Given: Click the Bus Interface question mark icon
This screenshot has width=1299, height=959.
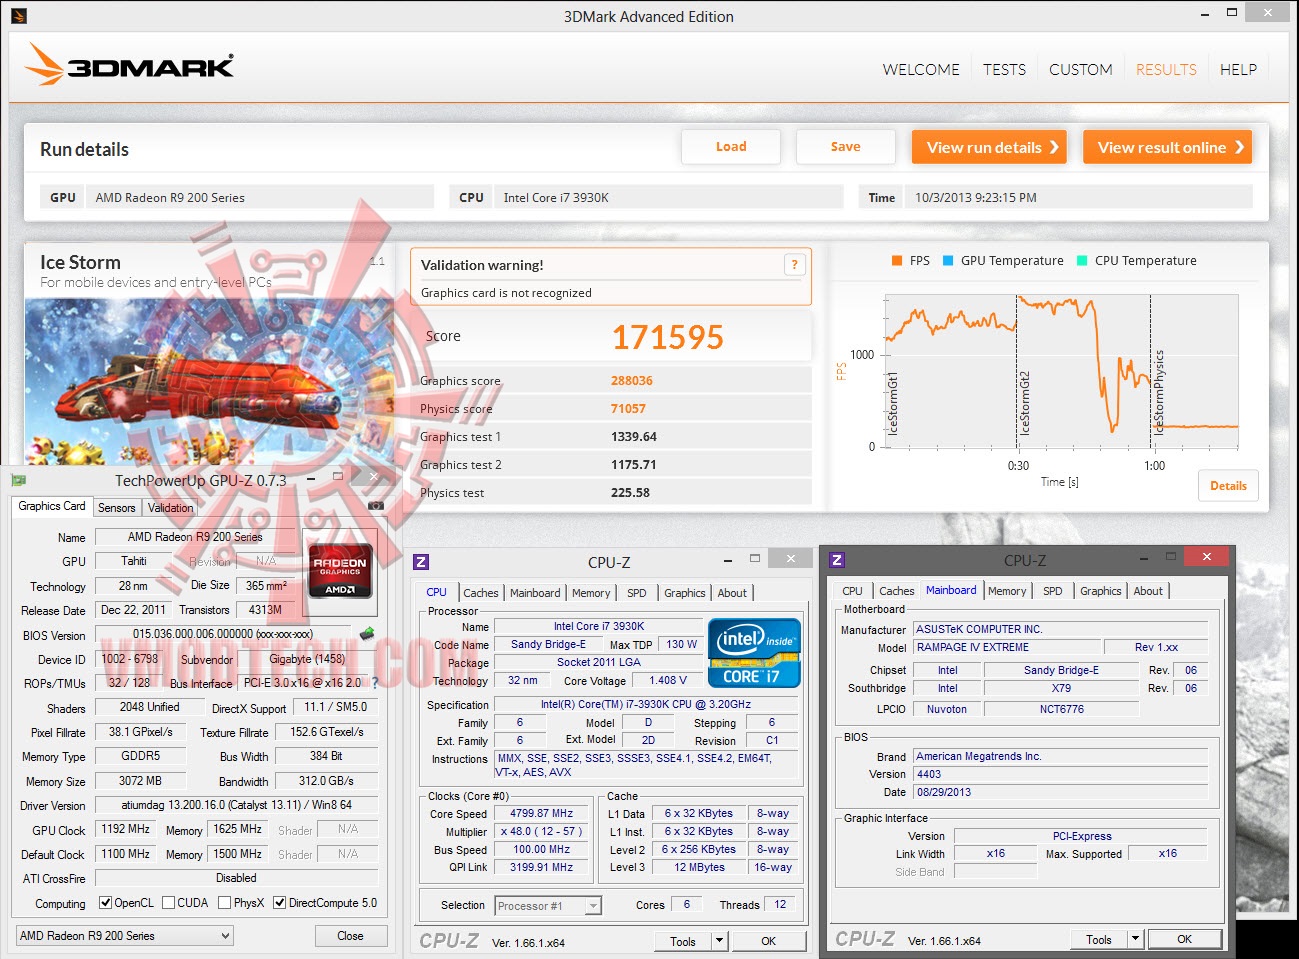Looking at the screenshot, I should coord(375,683).
